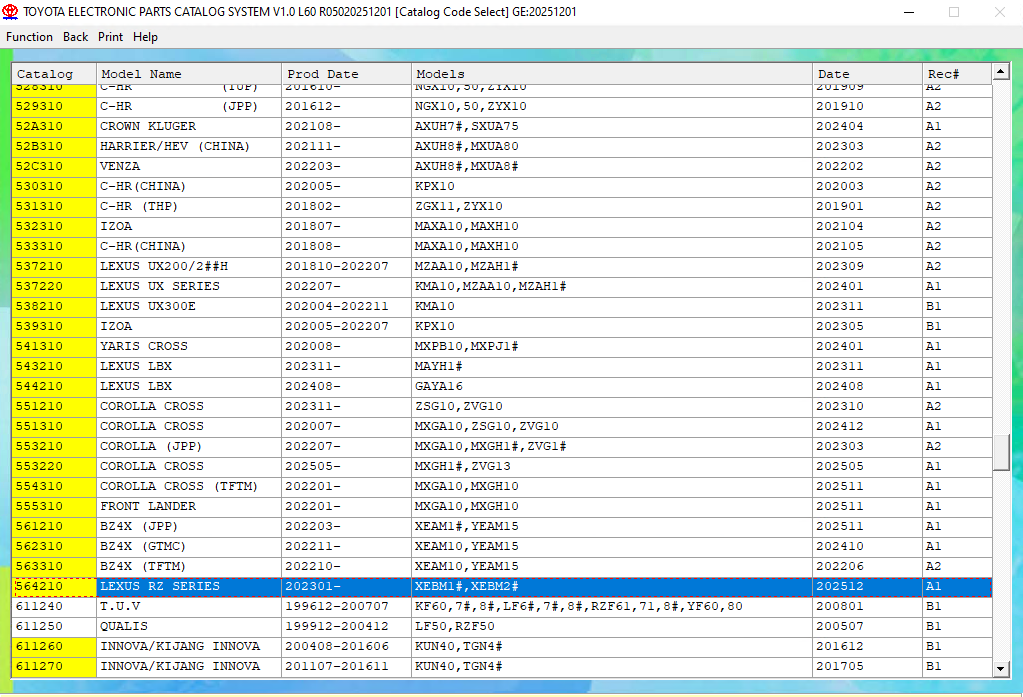Screen dimensions: 1023x697
Task: Select the T.U.V model row
Action: coord(502,607)
